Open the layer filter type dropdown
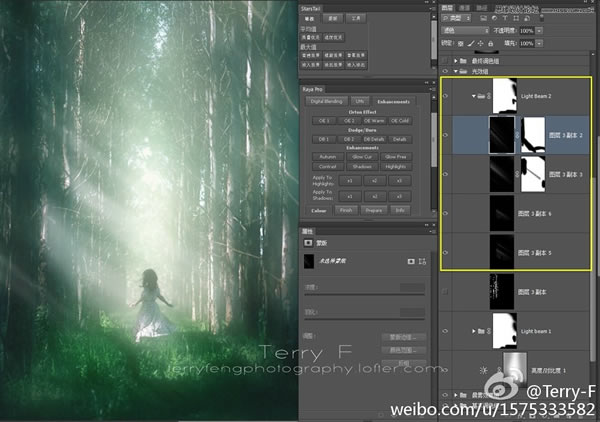The image size is (600, 422). (457, 18)
